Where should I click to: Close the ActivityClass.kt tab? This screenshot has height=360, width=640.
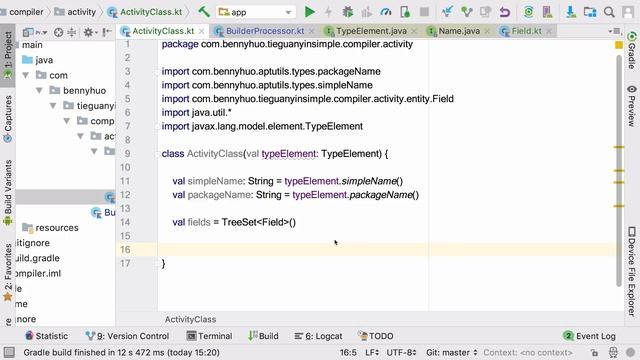point(201,31)
